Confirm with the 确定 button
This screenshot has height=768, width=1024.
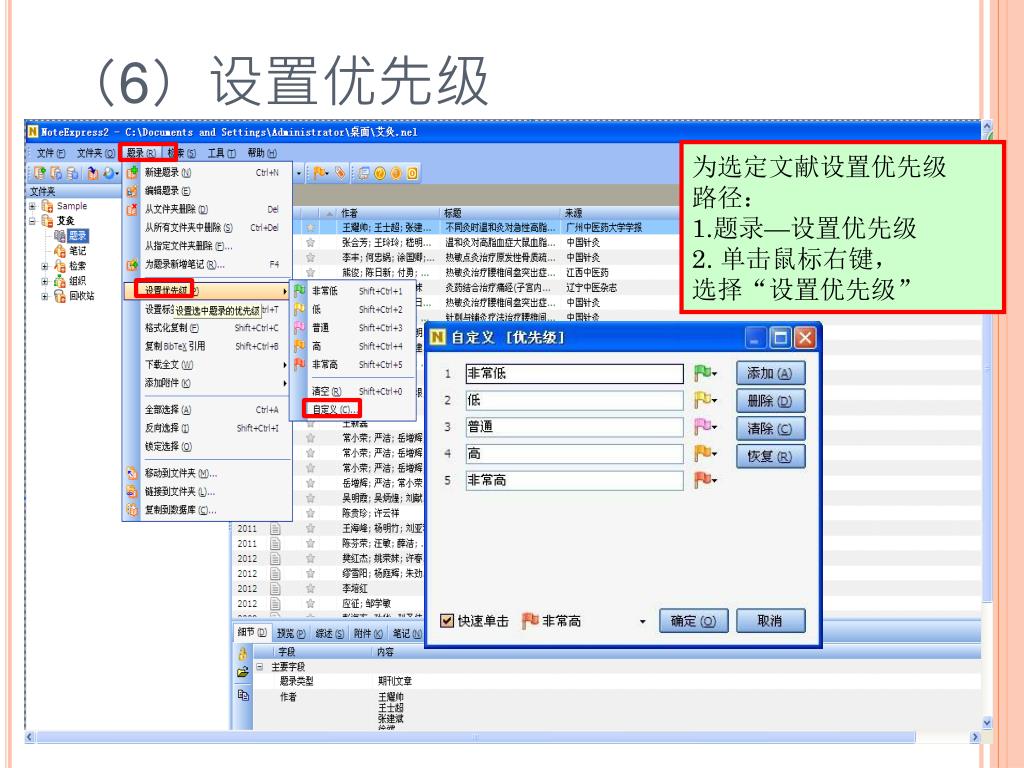point(694,621)
